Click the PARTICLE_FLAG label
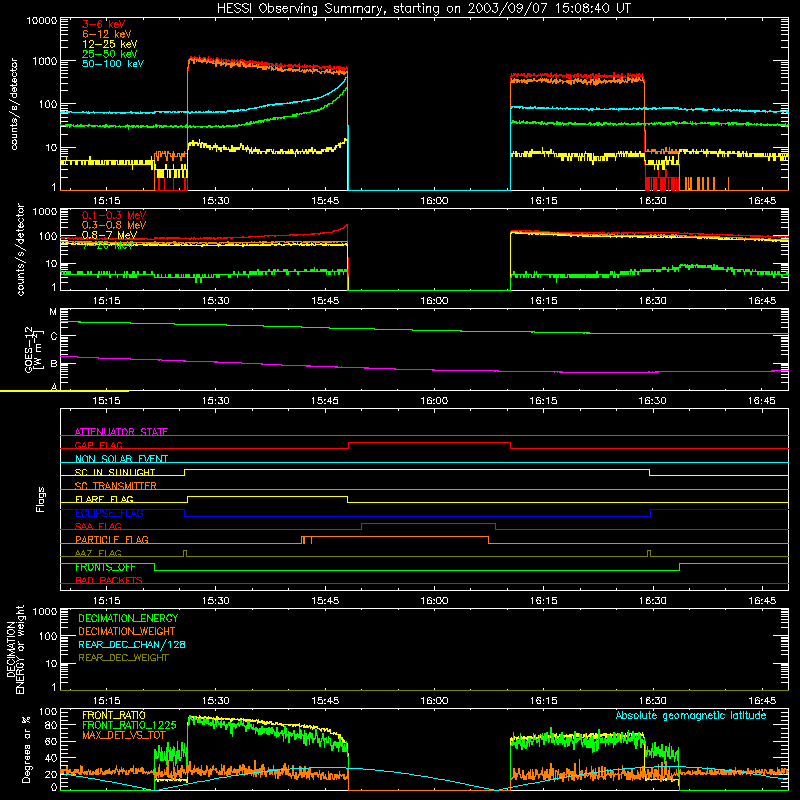The height and width of the screenshot is (800, 800). point(112,539)
